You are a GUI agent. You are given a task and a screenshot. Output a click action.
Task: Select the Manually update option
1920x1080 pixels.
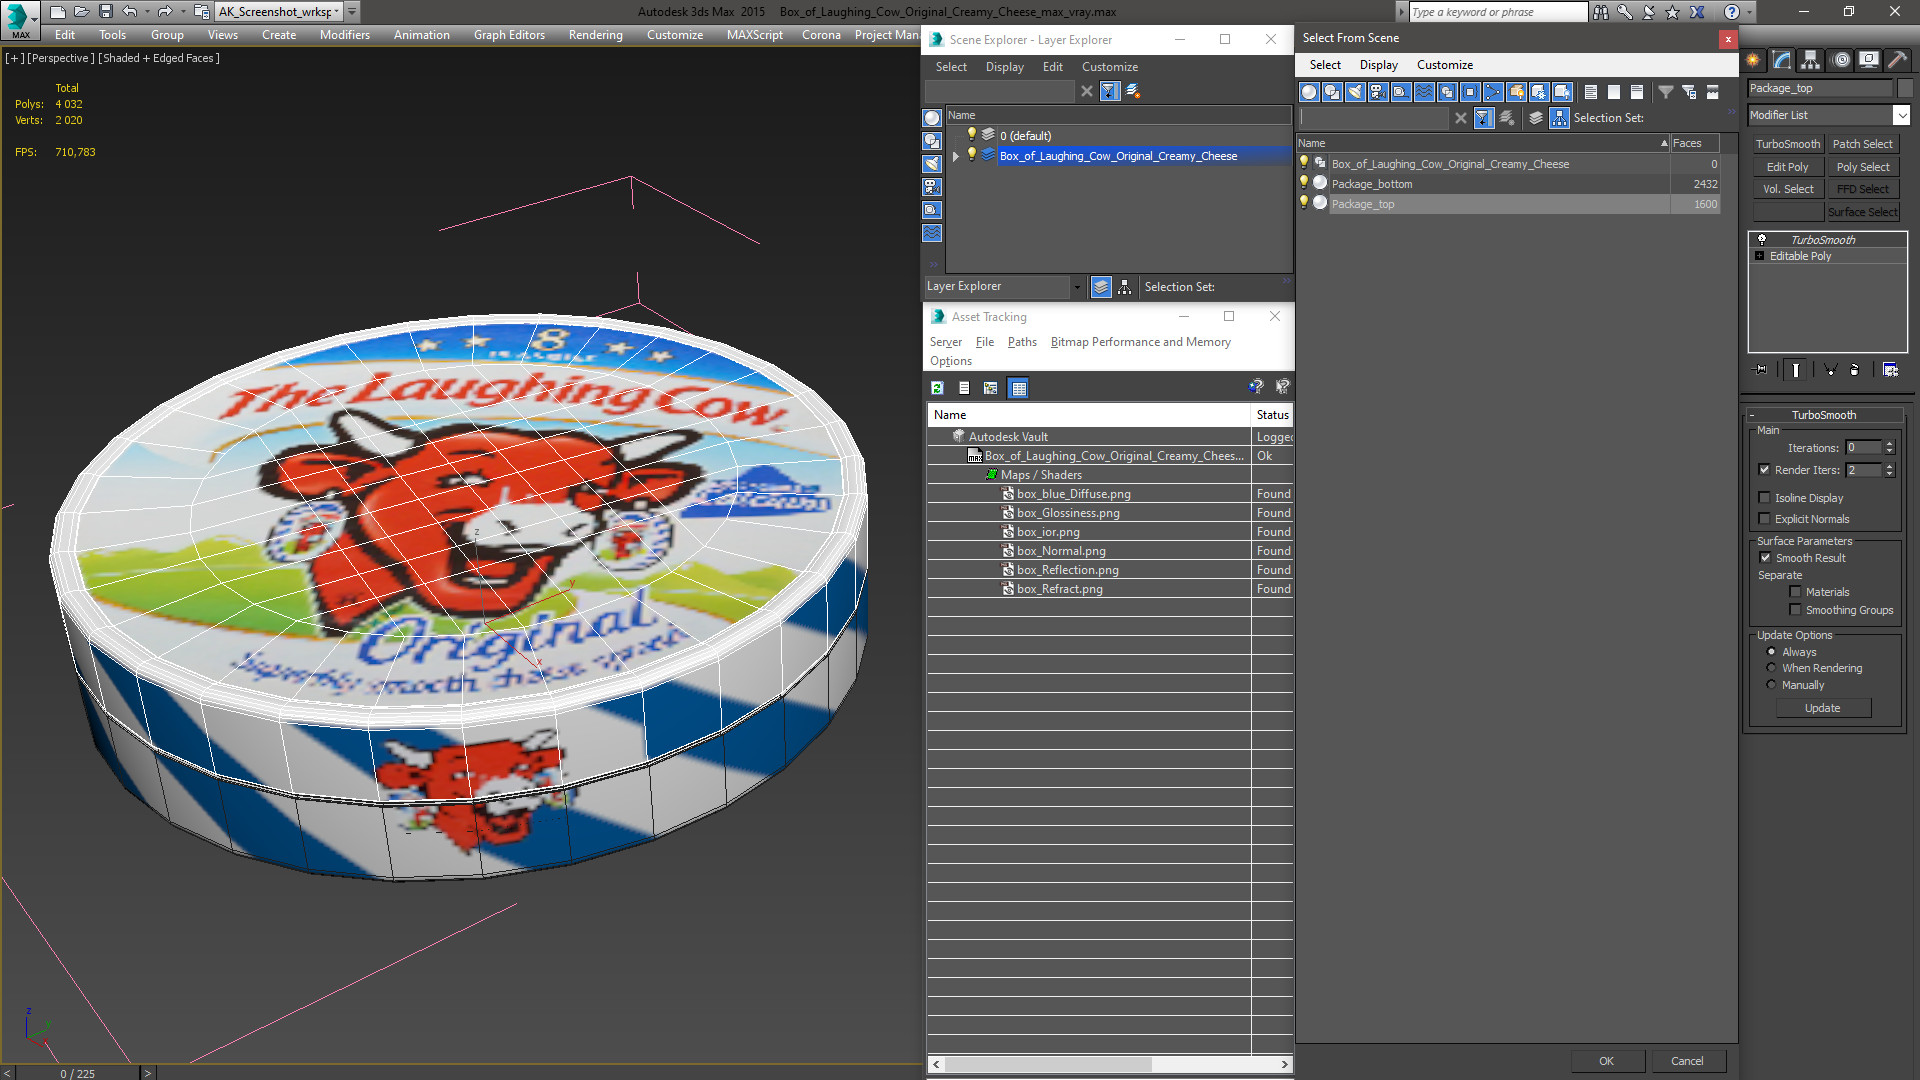coord(1772,685)
